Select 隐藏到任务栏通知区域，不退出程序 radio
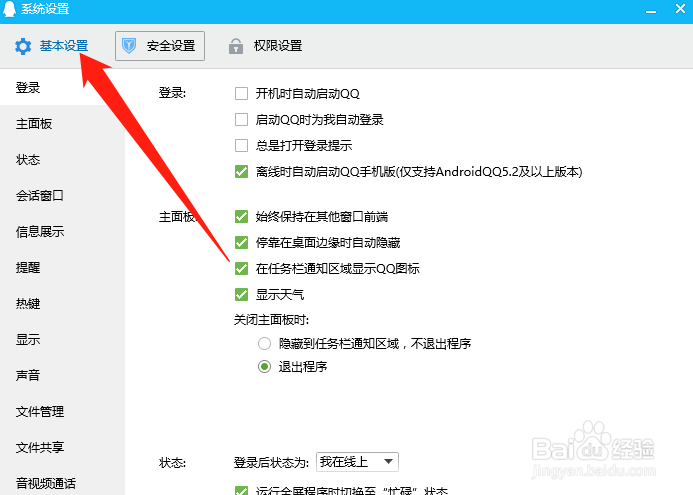Screen dimensions: 693x495 264,343
